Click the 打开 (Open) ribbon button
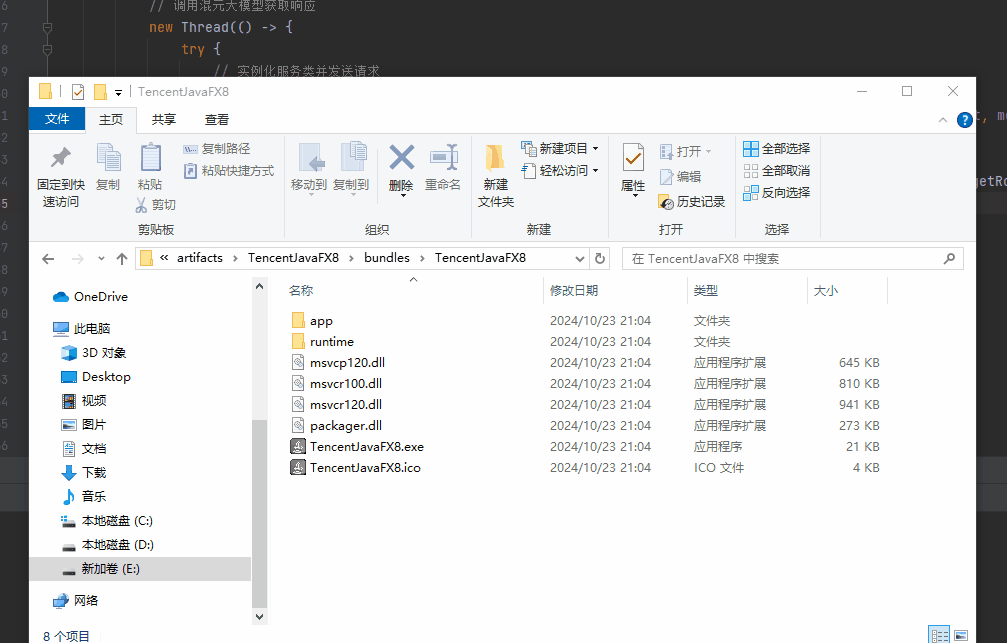 pyautogui.click(x=685, y=152)
